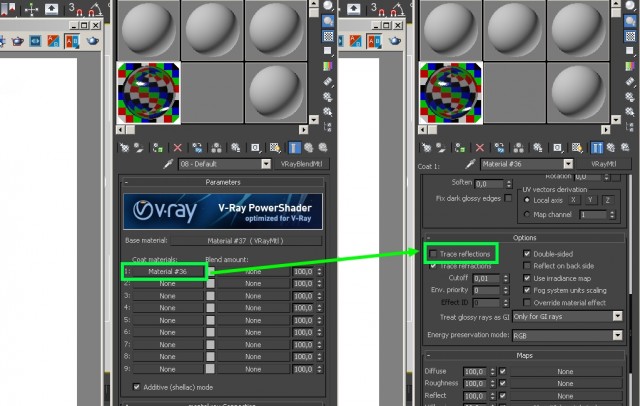This screenshot has width=640, height=406.
Task: Open 08 - Default material name dropdown
Action: tap(266, 164)
